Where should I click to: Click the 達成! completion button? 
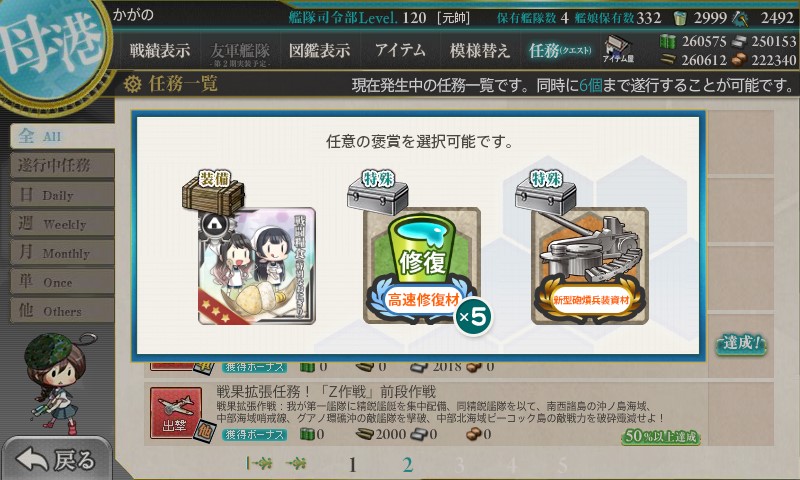[741, 344]
